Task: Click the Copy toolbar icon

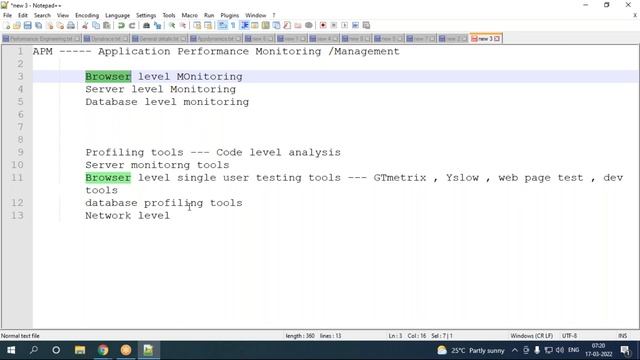Action: pyautogui.click(x=96, y=25)
